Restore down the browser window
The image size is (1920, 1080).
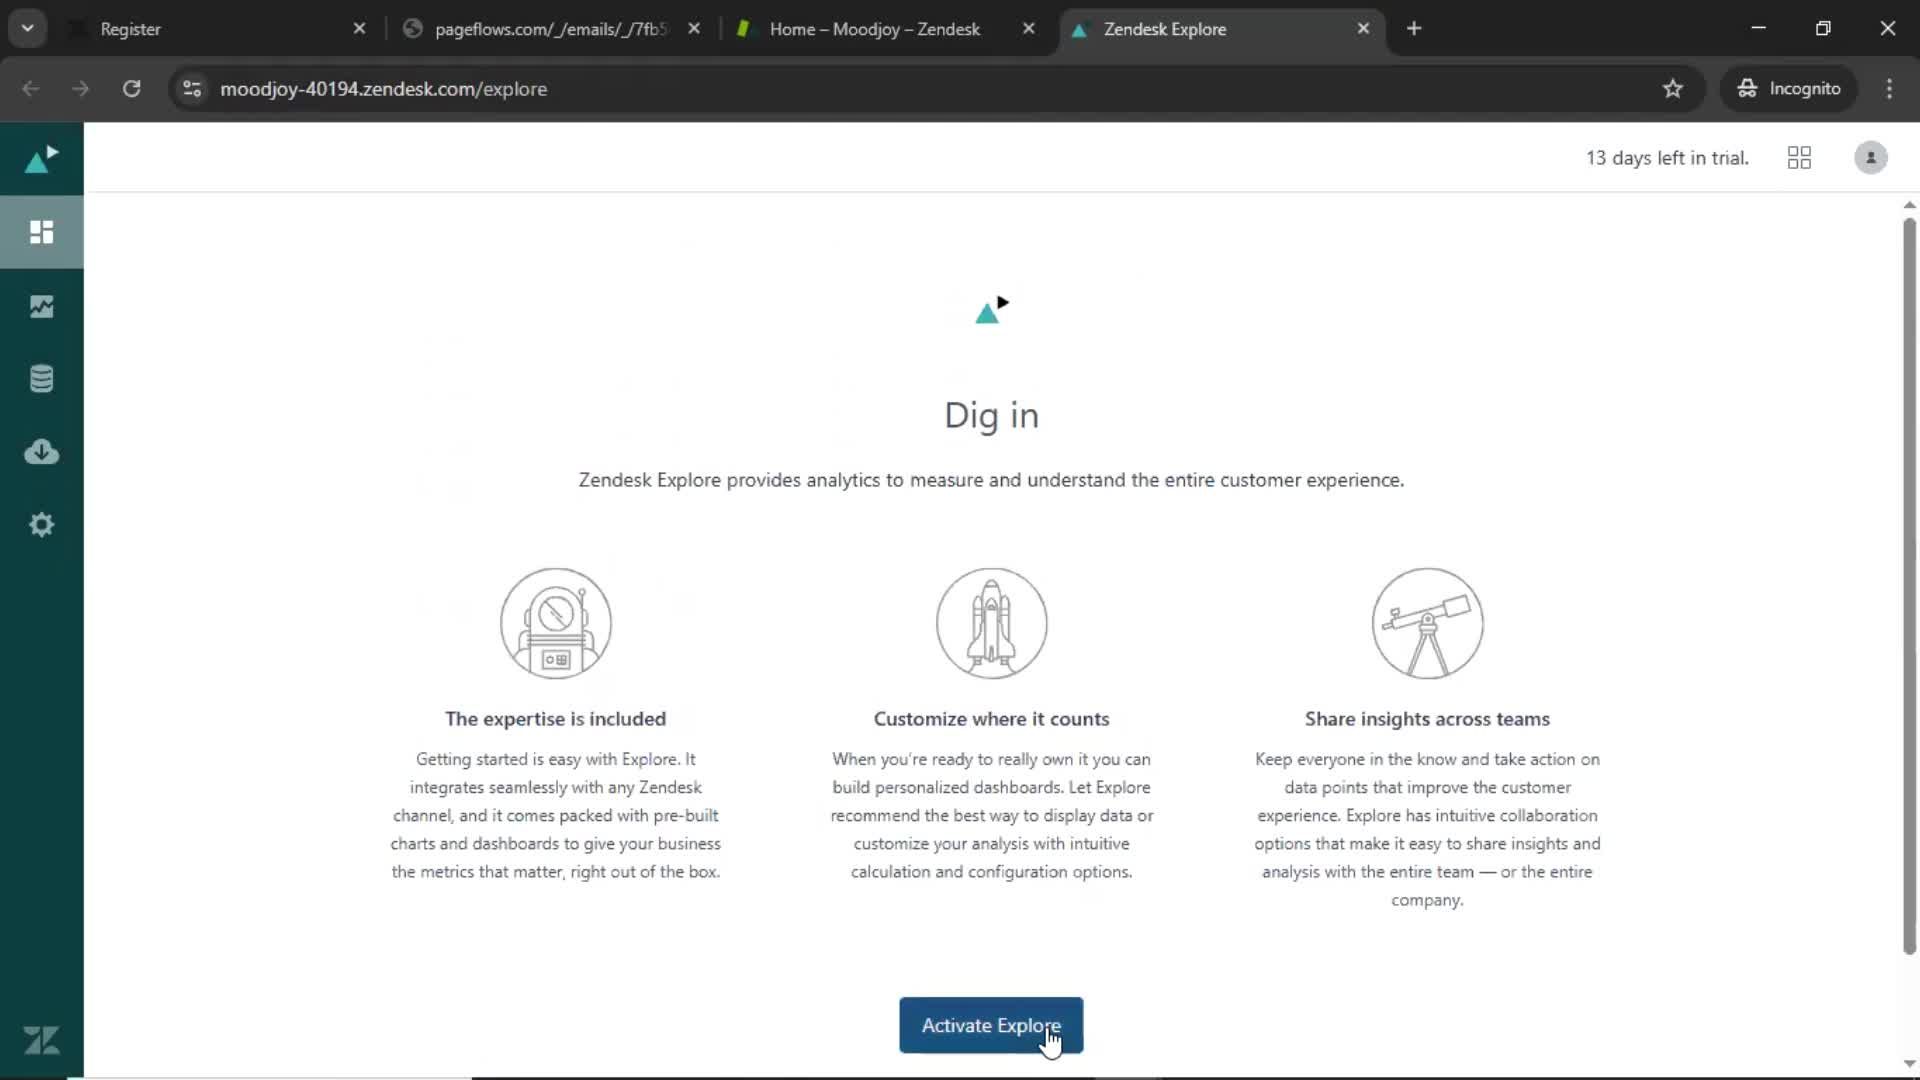click(1823, 29)
